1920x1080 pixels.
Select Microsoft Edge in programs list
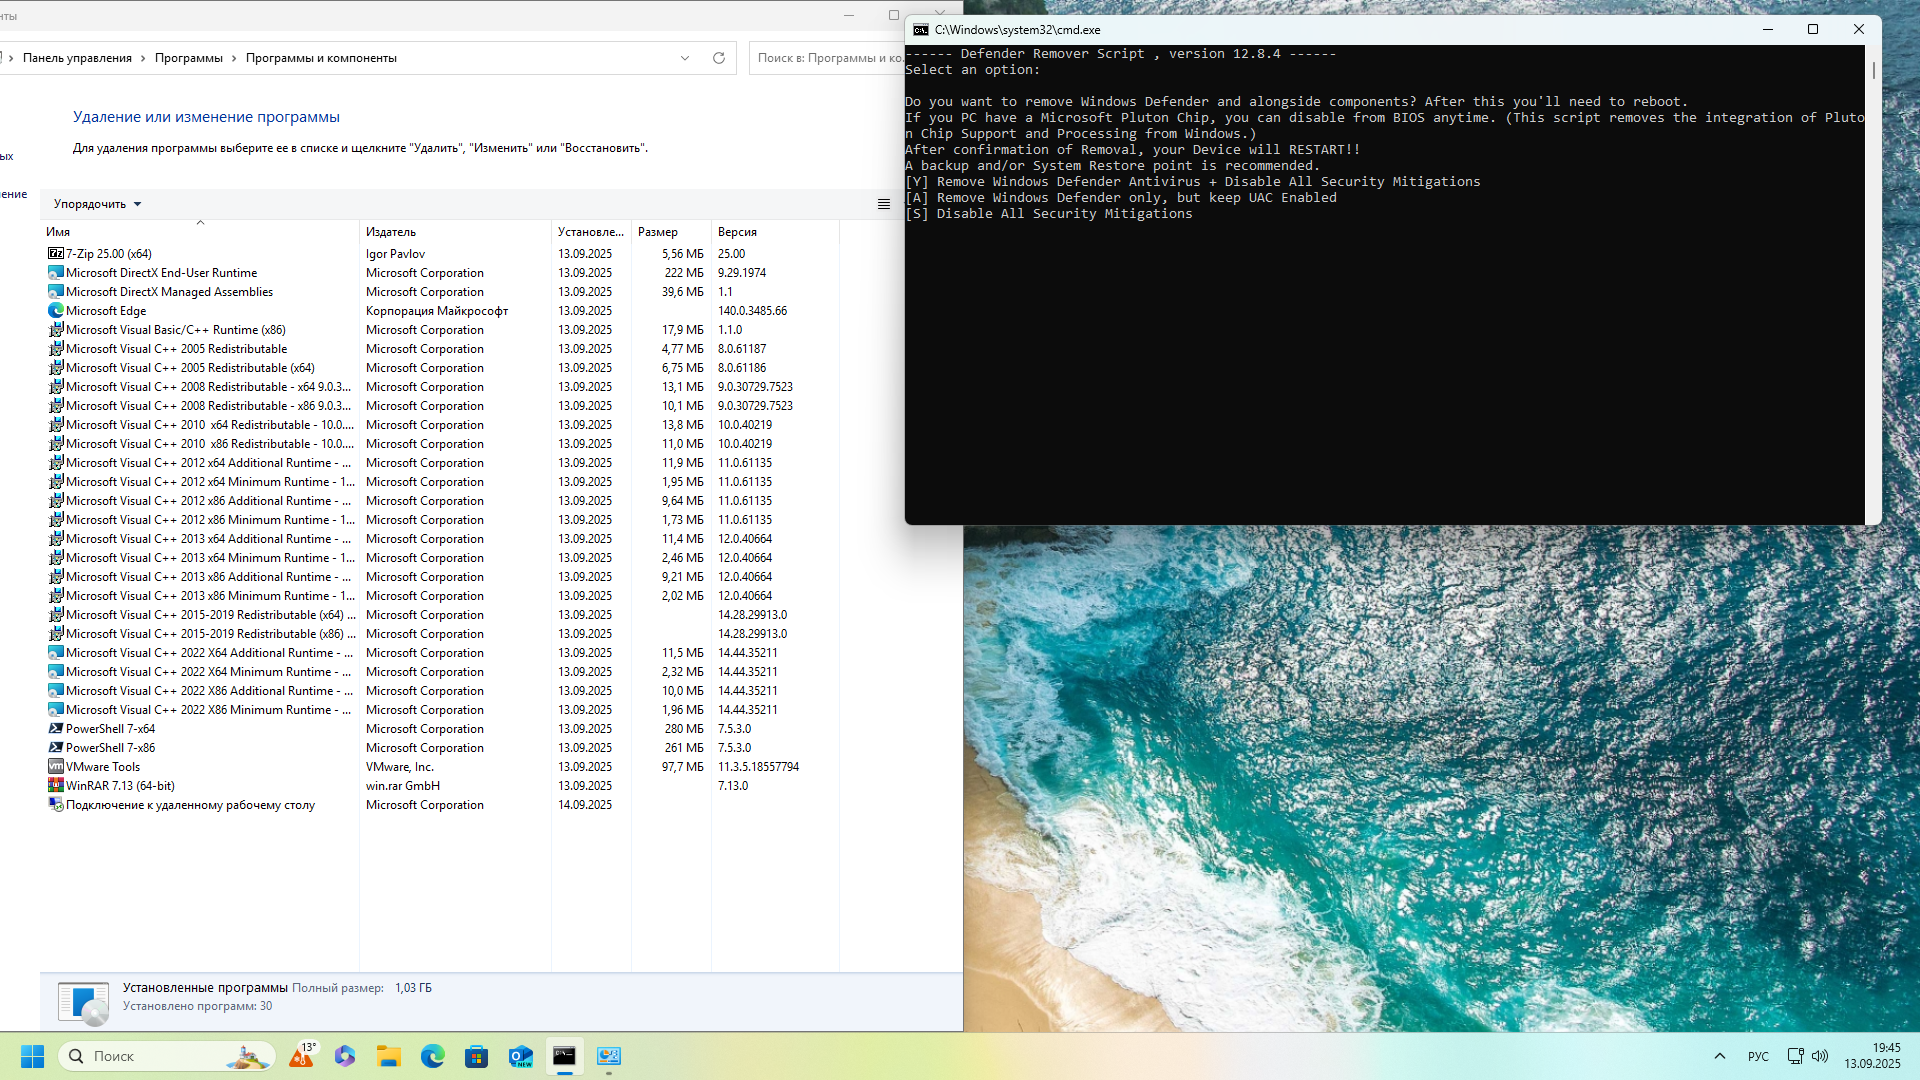(105, 311)
